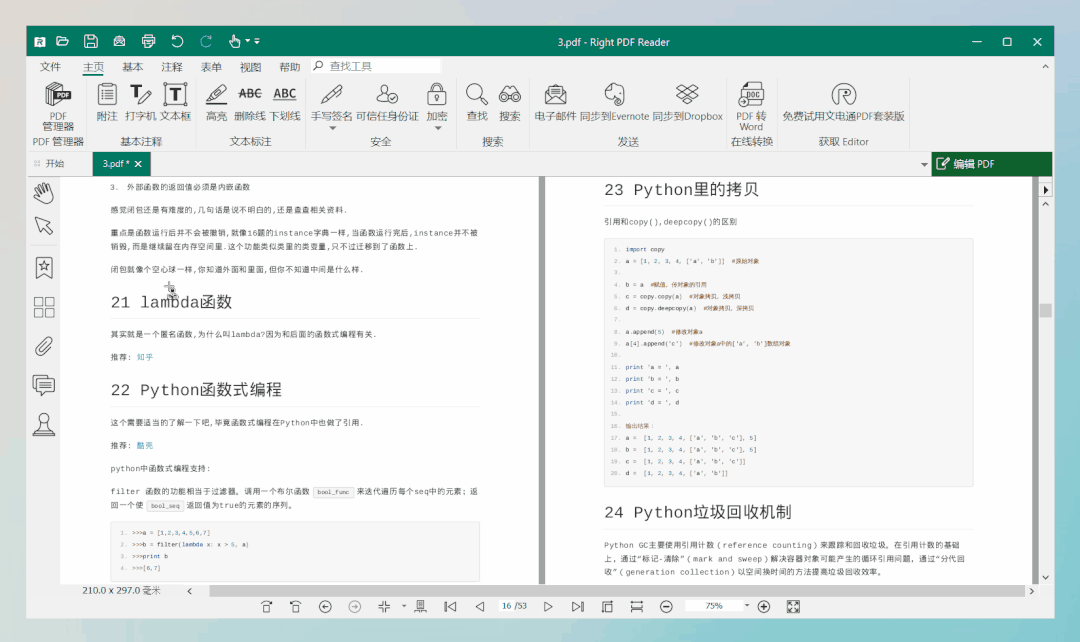Click the 加密 encrypt lock icon

tap(437, 94)
